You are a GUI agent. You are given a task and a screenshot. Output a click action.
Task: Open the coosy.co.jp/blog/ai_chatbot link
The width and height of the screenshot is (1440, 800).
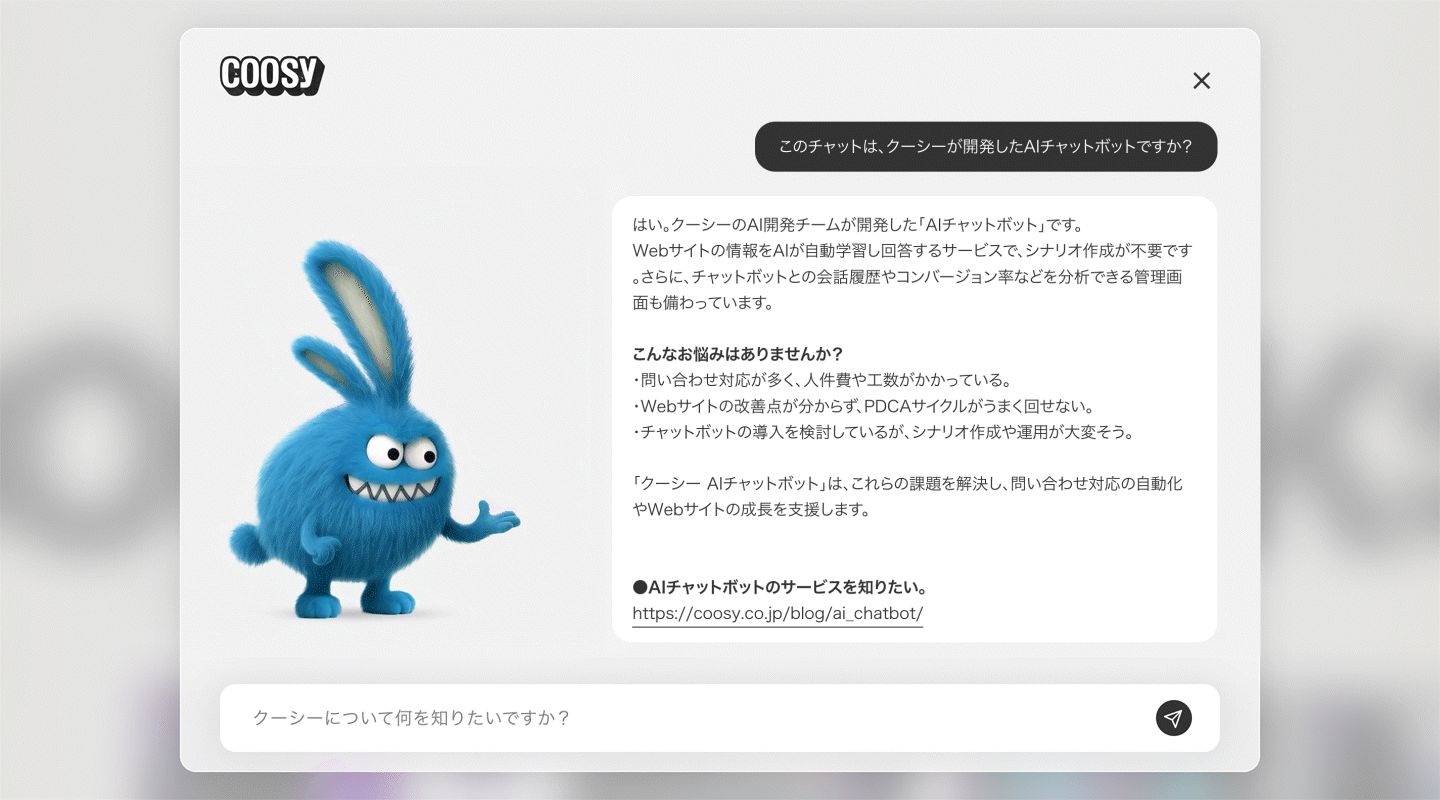[777, 613]
